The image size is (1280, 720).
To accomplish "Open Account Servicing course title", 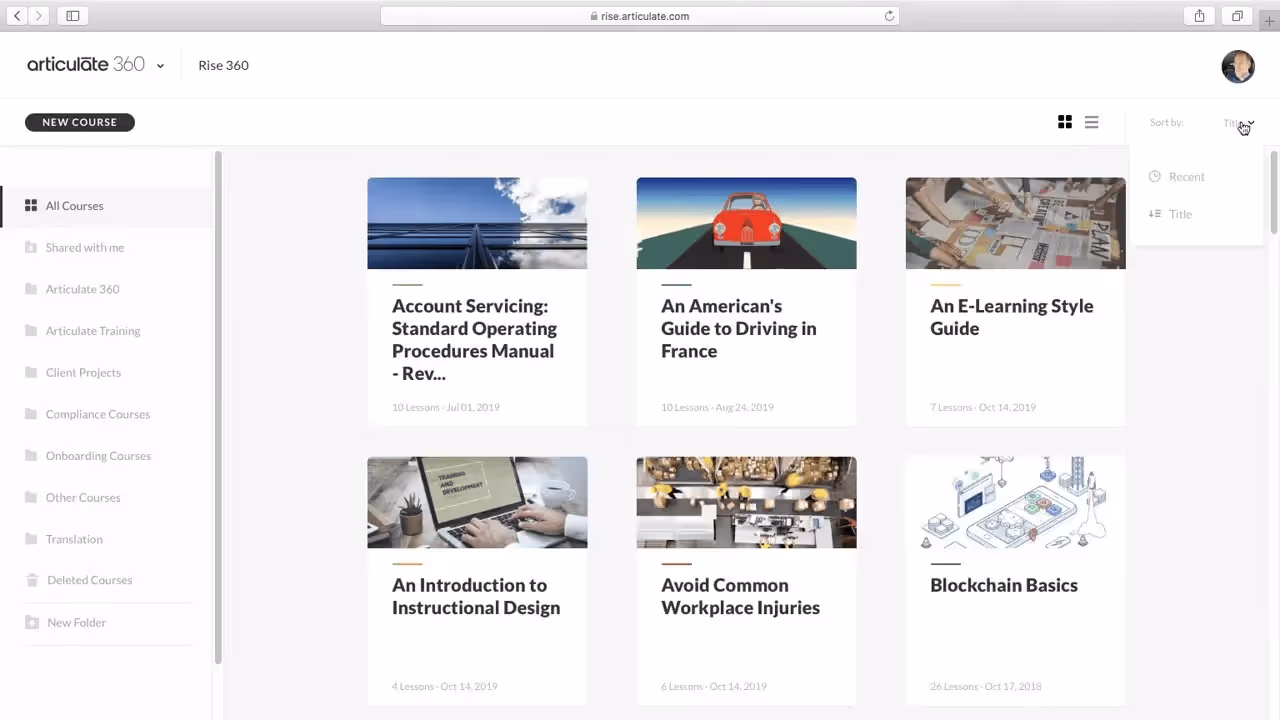I will 474,340.
